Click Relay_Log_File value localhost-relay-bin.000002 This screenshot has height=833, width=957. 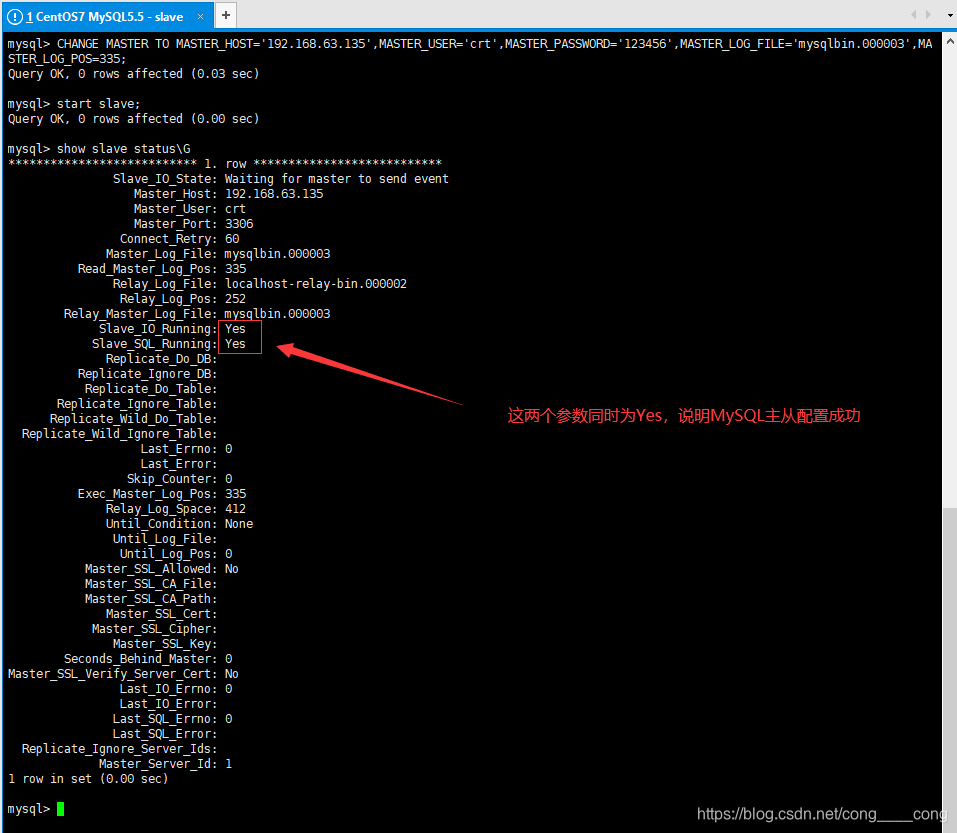click(316, 284)
